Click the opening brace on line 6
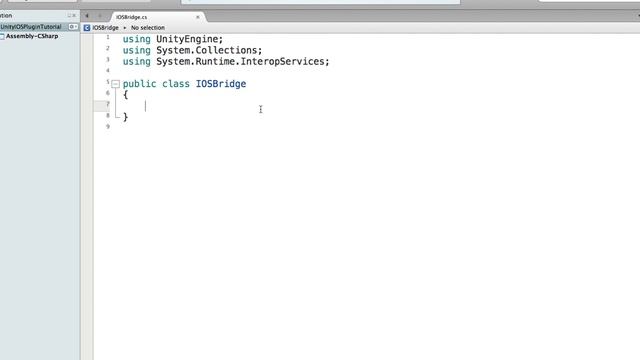Screen dimensions: 640x360 126,95
